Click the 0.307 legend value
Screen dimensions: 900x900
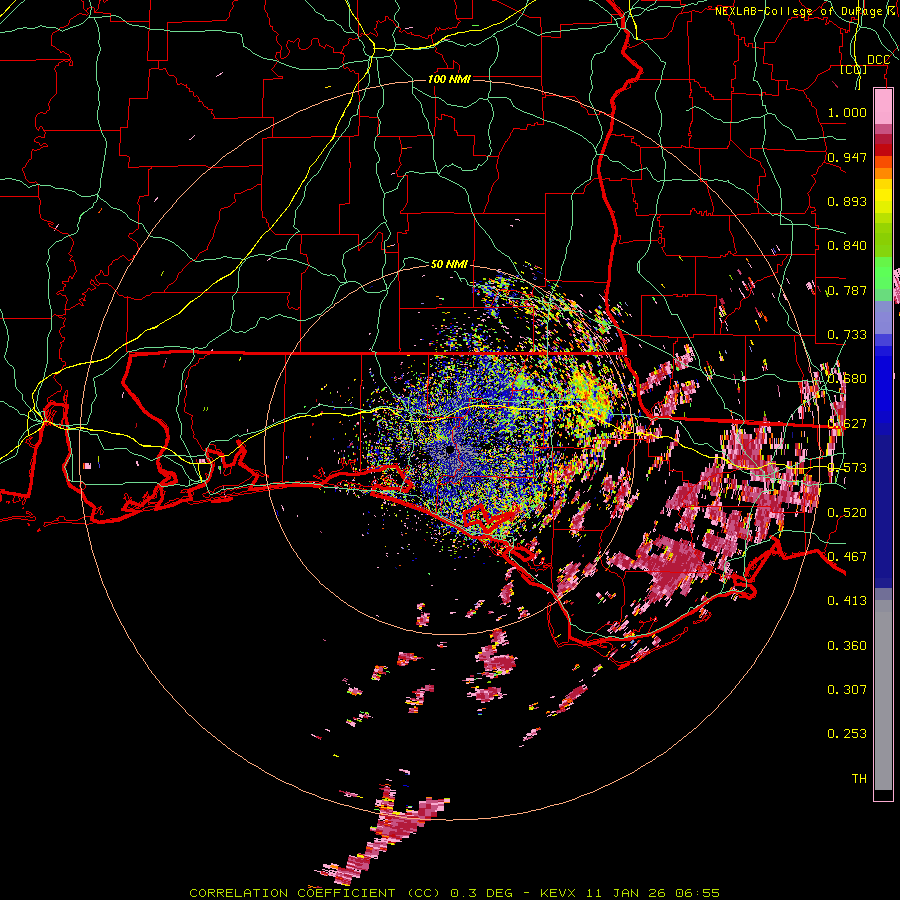847,689
